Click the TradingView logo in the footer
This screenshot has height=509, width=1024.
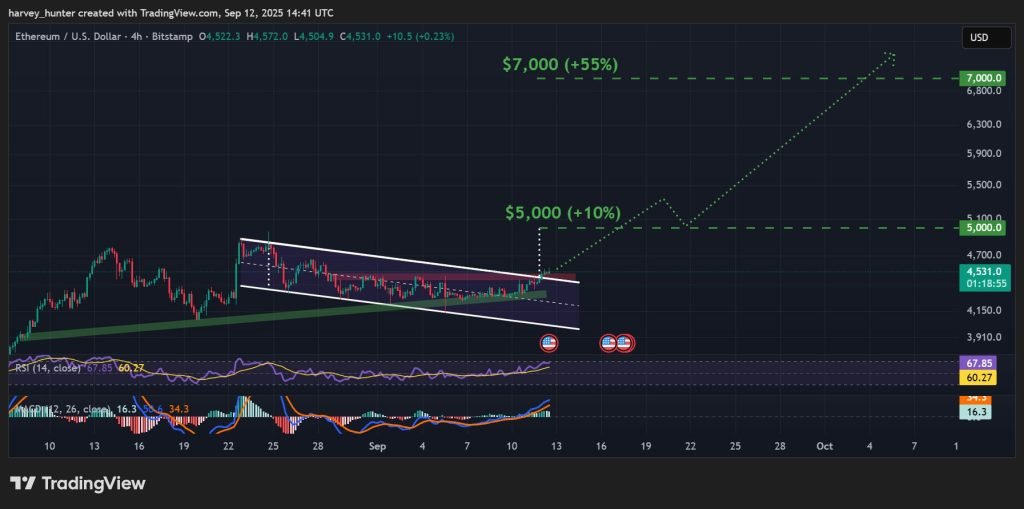tap(78, 484)
